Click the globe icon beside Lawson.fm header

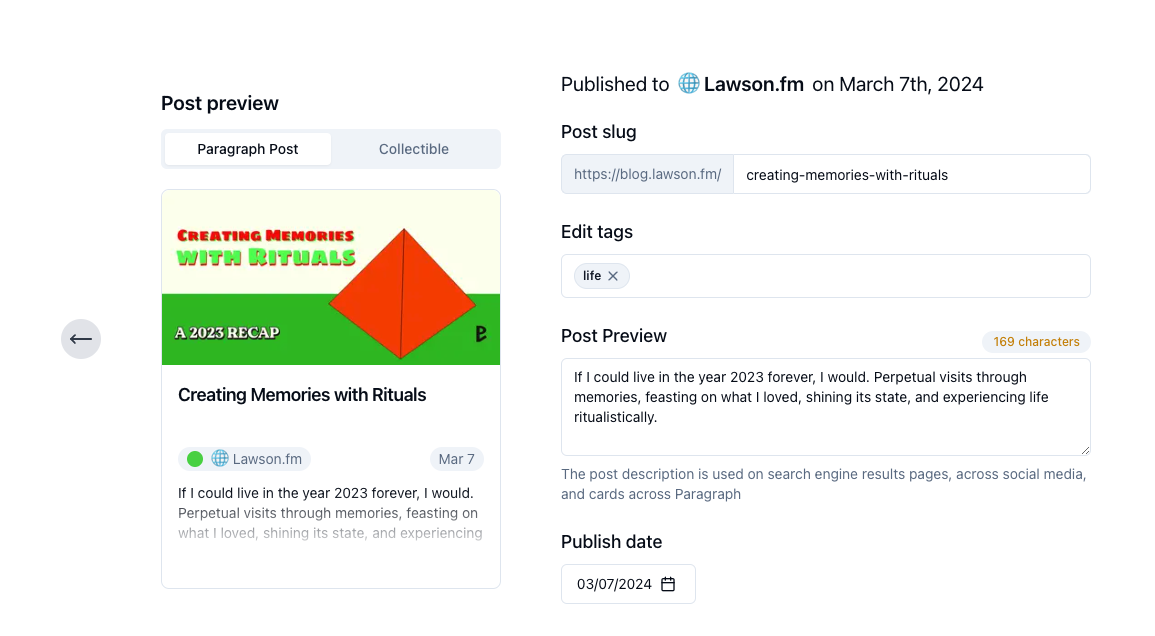coord(689,83)
